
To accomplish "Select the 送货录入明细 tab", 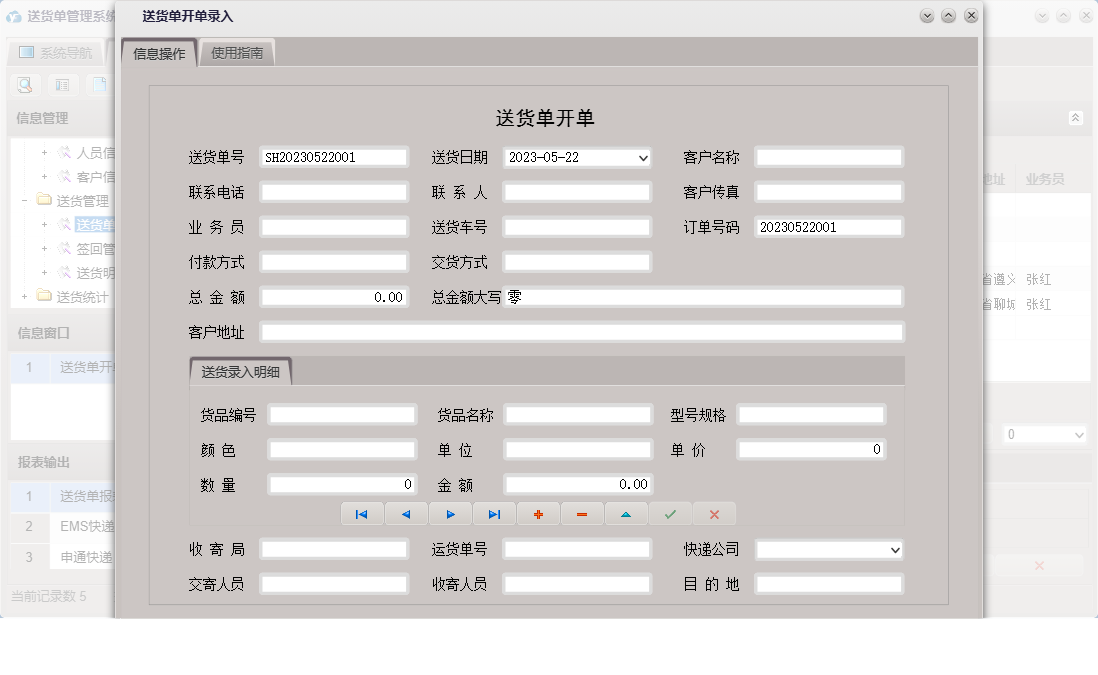I will [x=243, y=370].
